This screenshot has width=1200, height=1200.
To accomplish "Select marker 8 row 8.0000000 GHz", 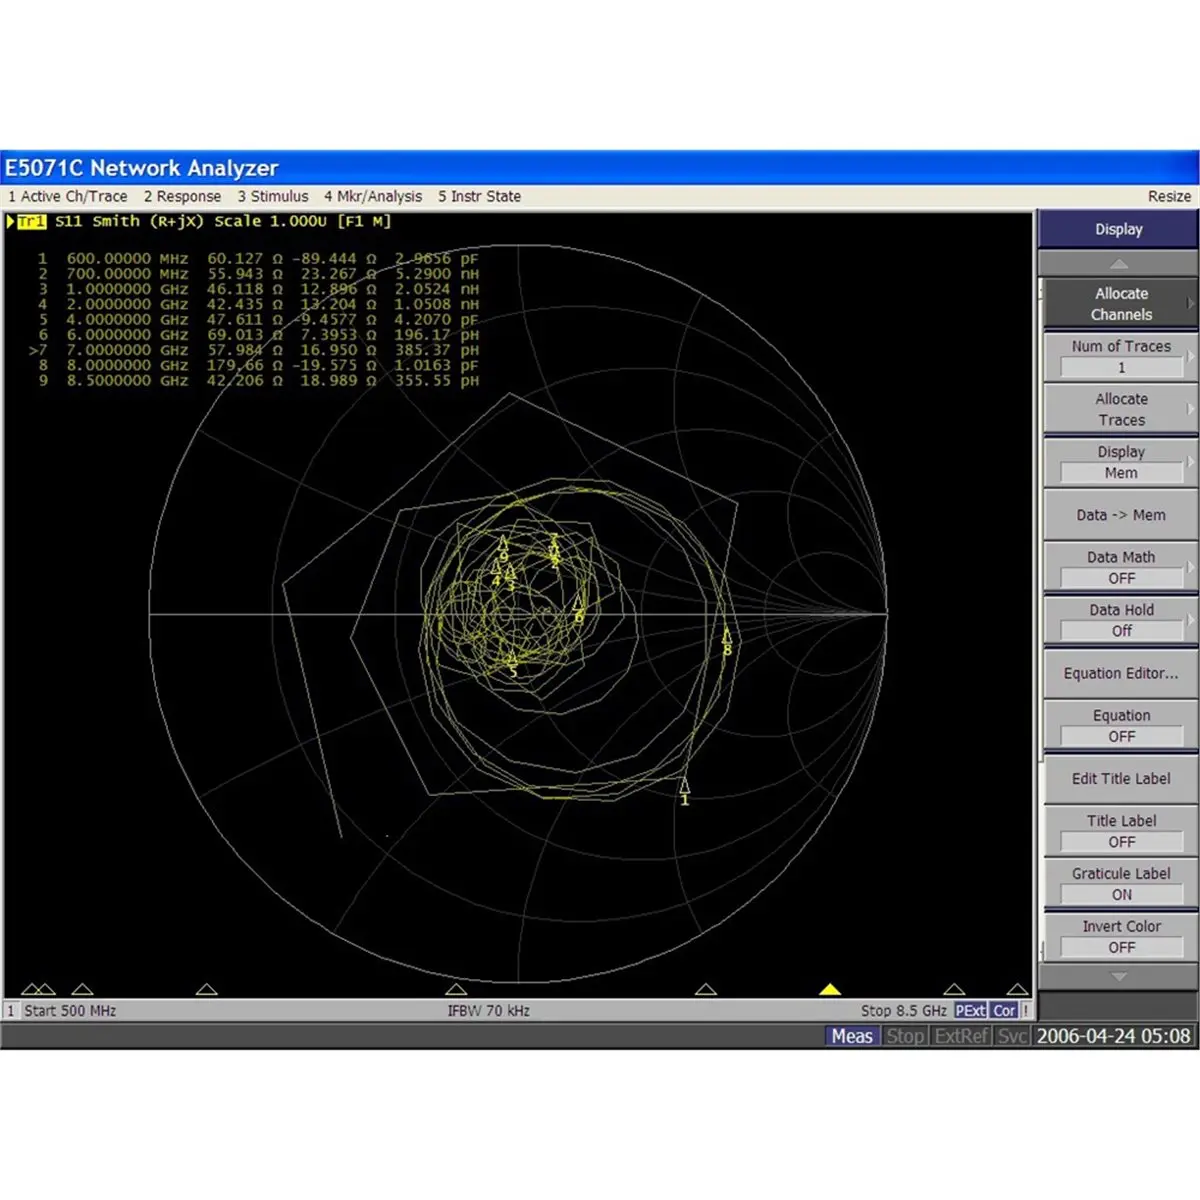I will click(x=258, y=365).
